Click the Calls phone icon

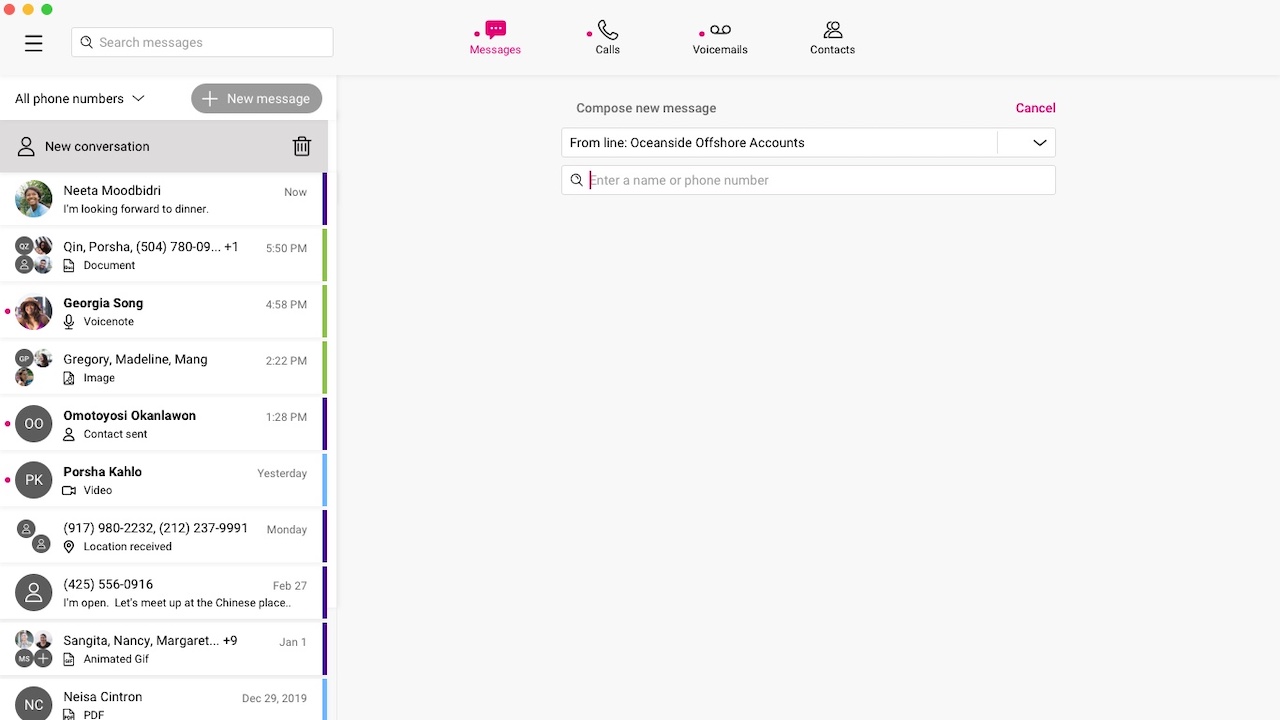pos(607,31)
